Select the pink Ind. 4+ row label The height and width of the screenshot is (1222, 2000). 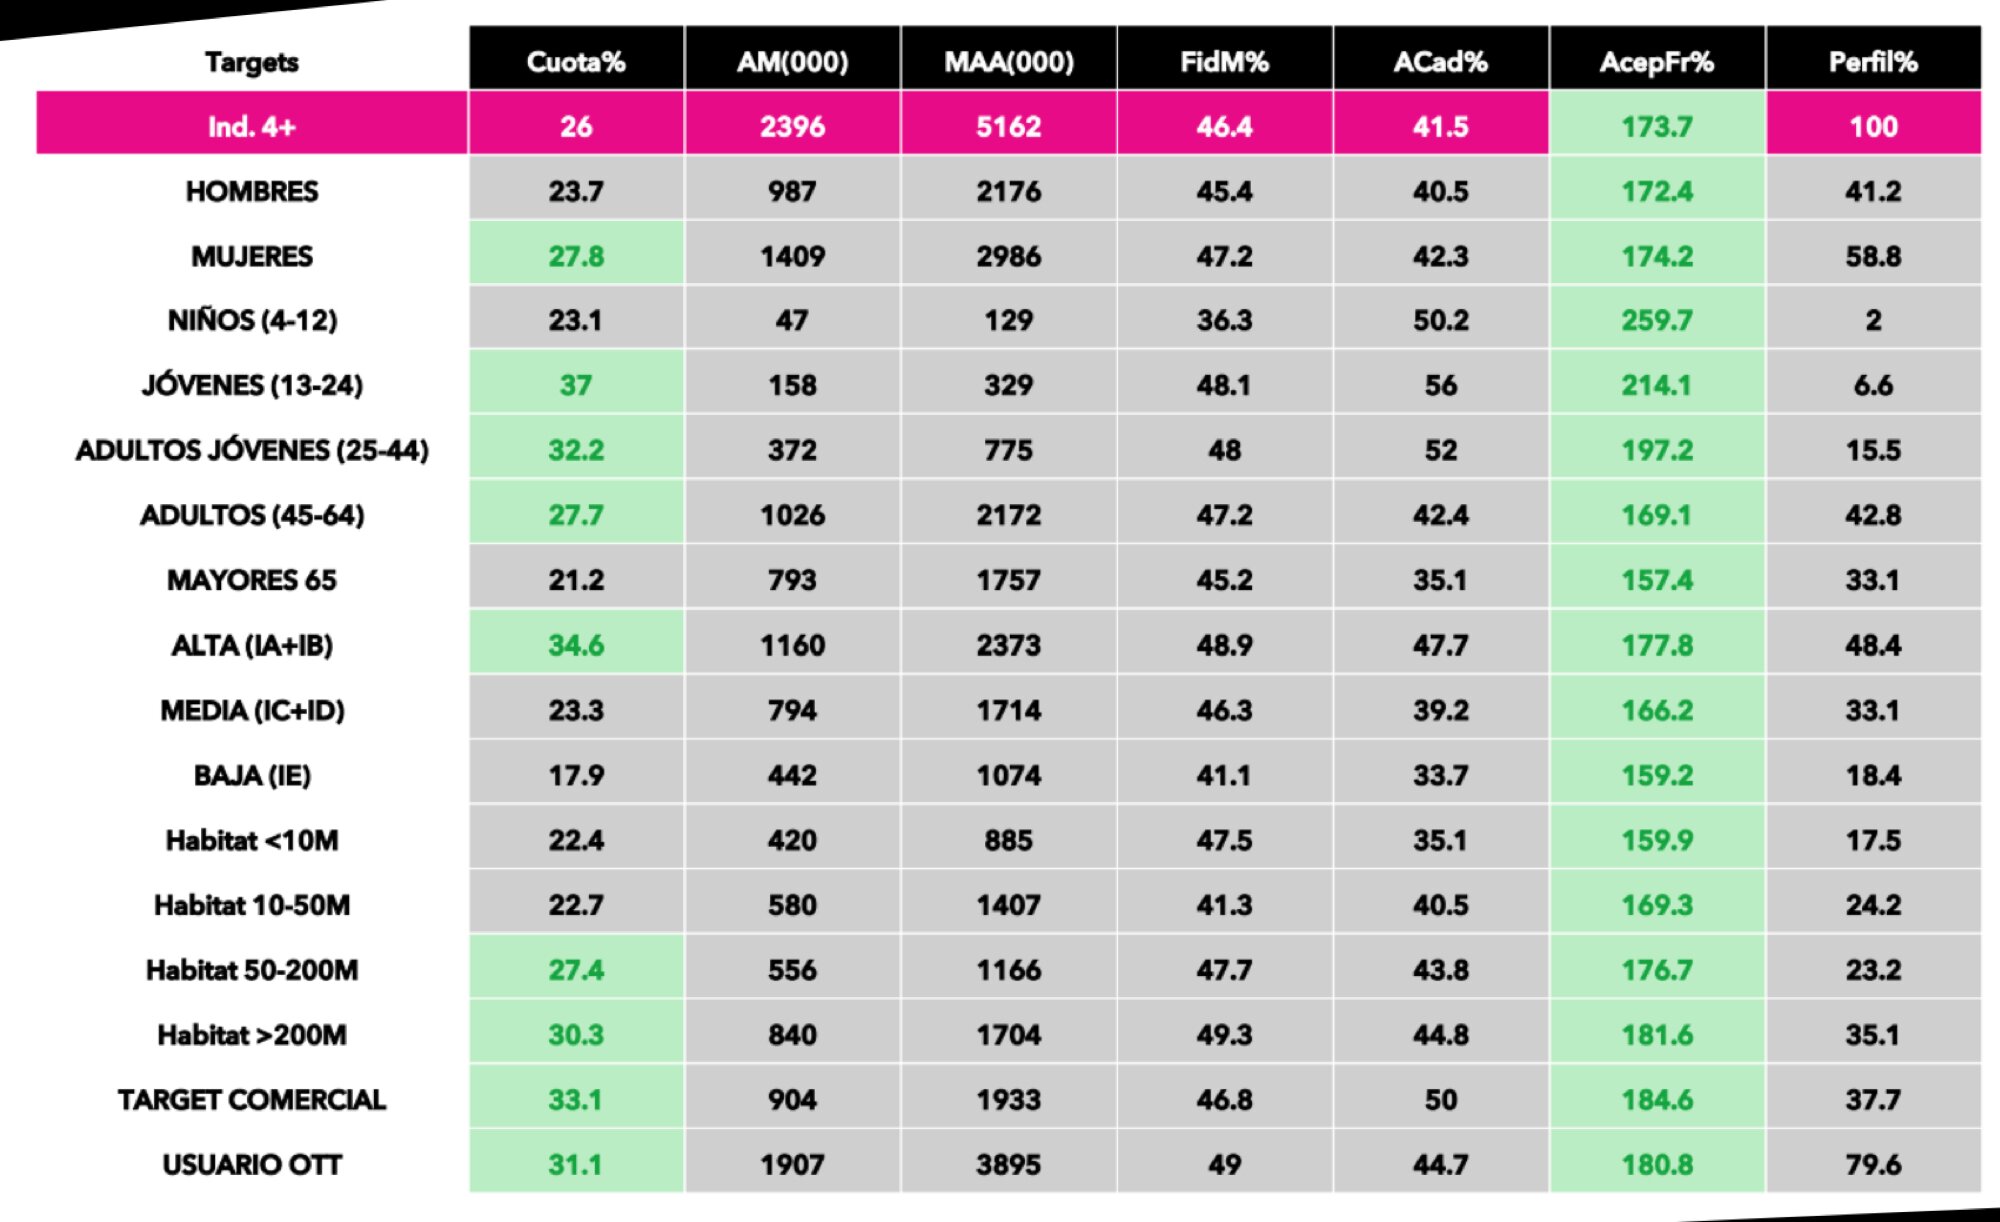coord(252,127)
